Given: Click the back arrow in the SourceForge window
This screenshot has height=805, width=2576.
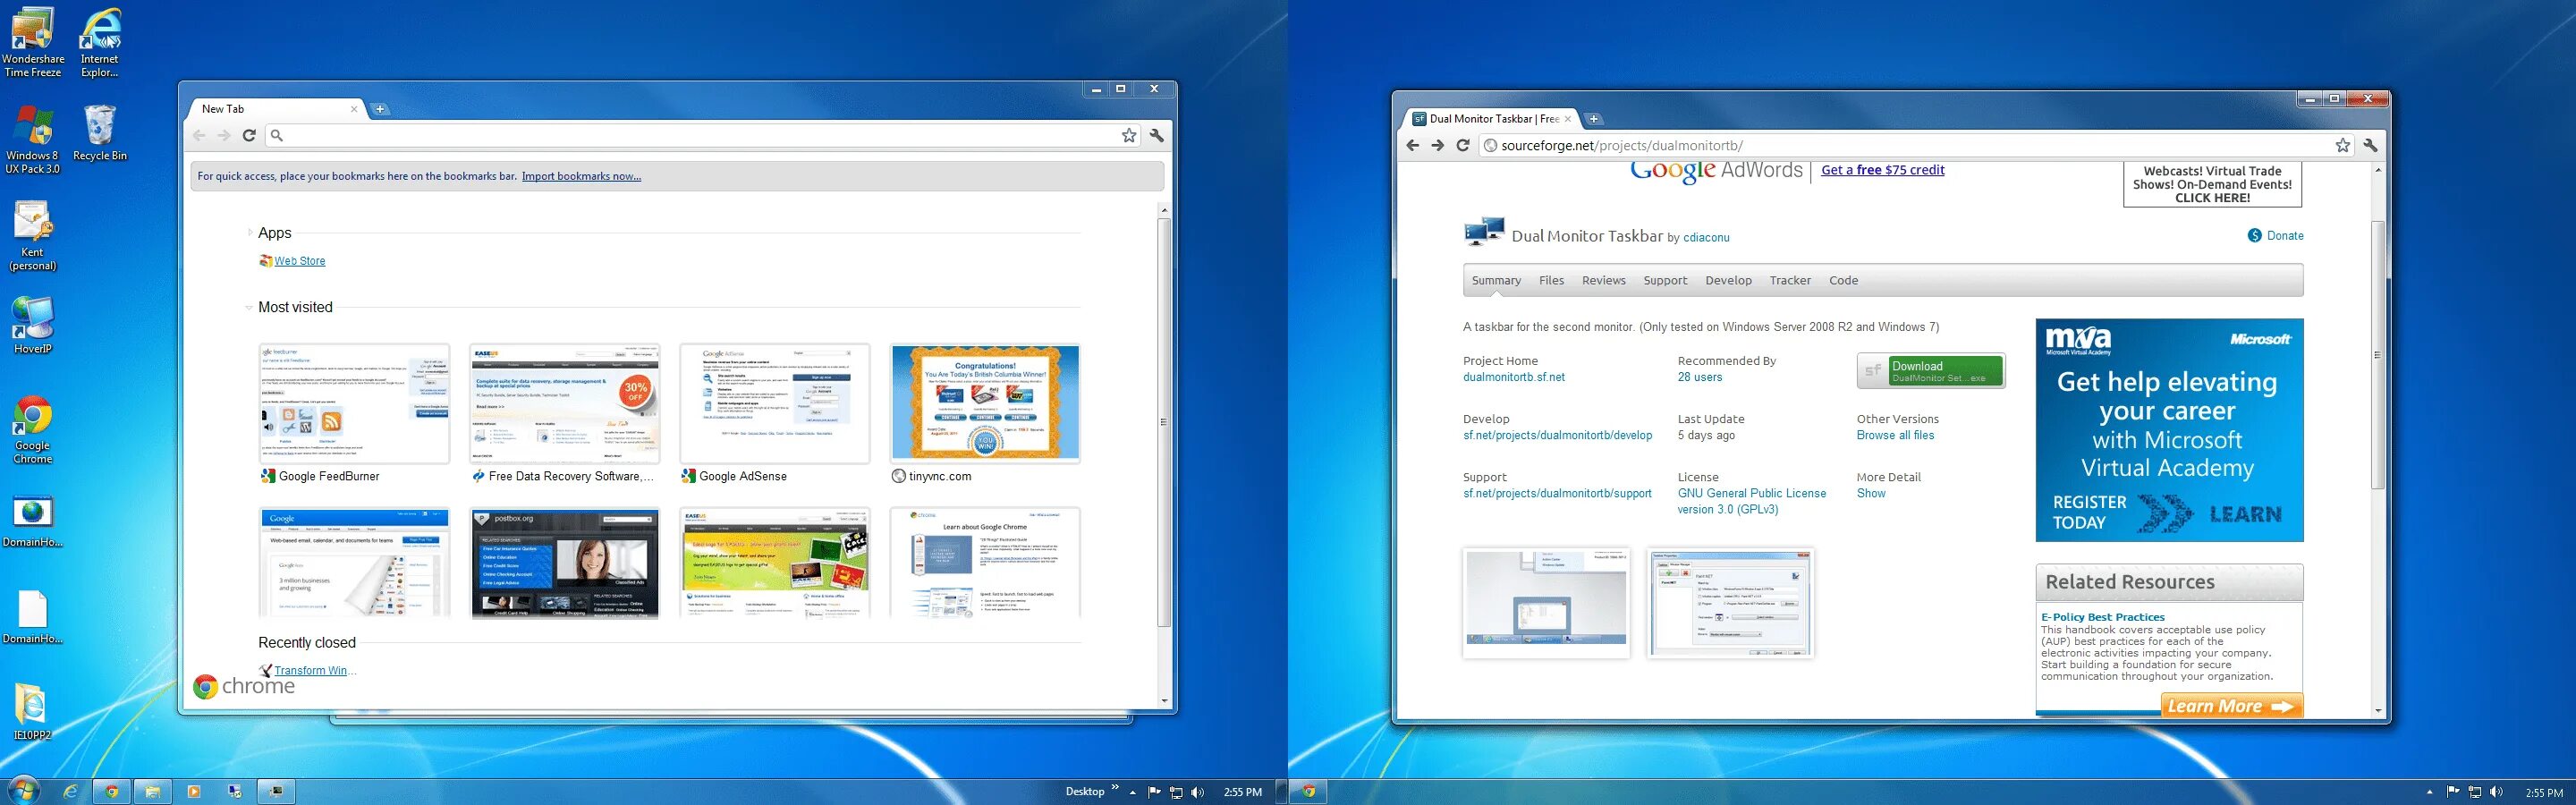Looking at the screenshot, I should (1412, 145).
